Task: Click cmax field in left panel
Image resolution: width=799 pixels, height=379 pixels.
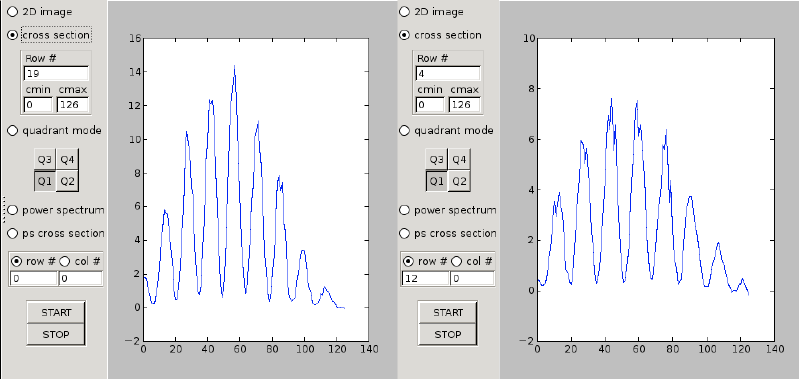Action: click(x=72, y=105)
